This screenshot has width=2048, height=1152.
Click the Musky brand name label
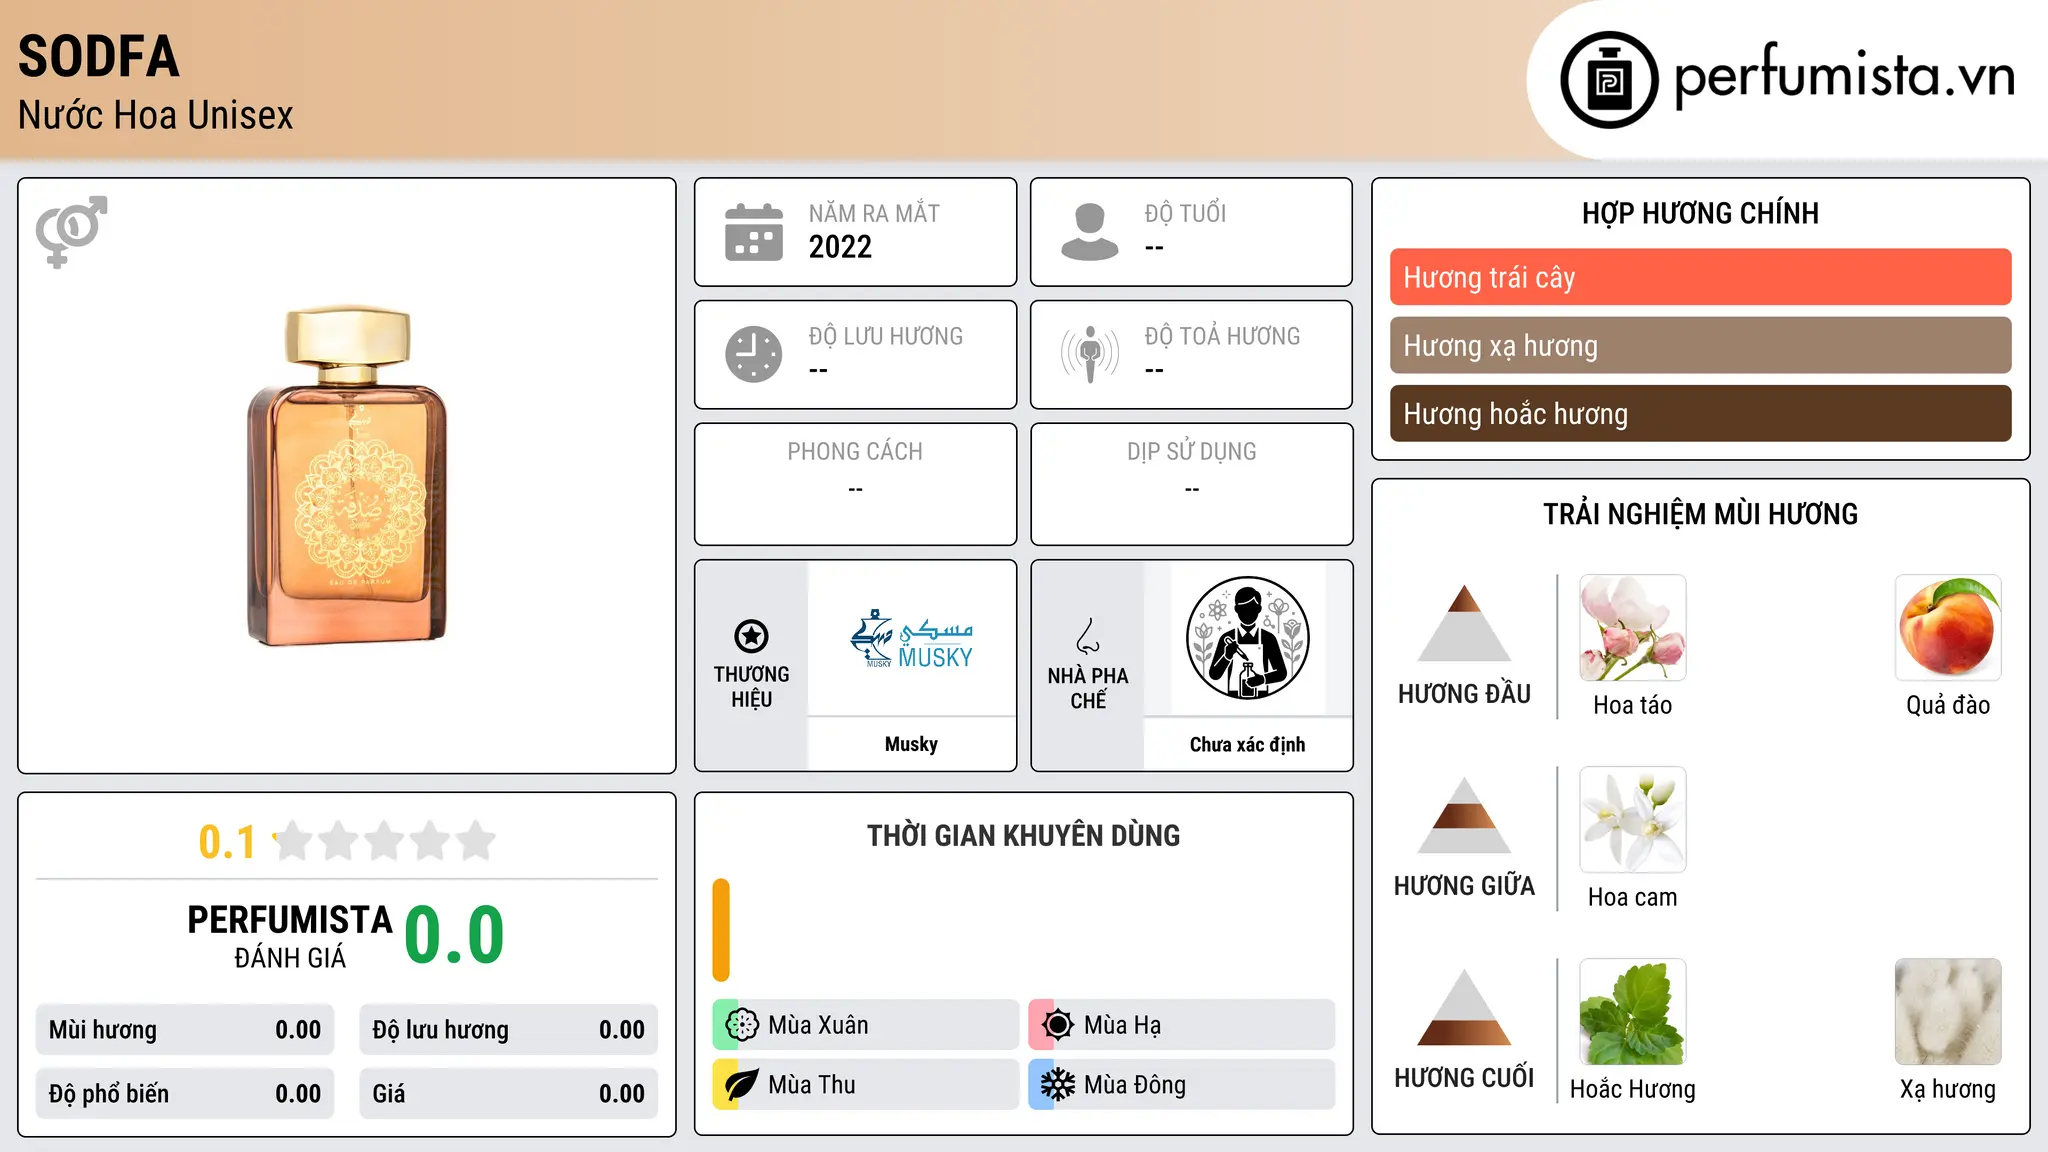[911, 744]
